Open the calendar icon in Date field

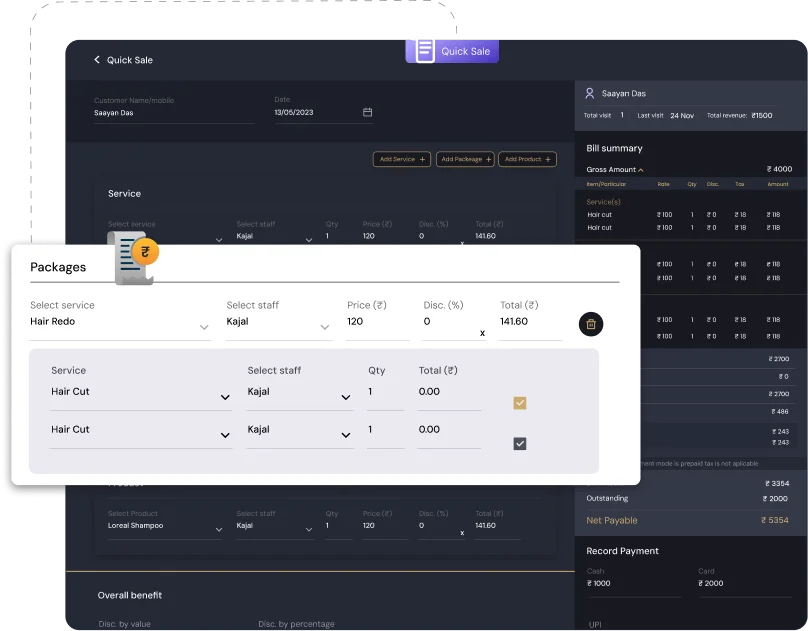pyautogui.click(x=367, y=112)
